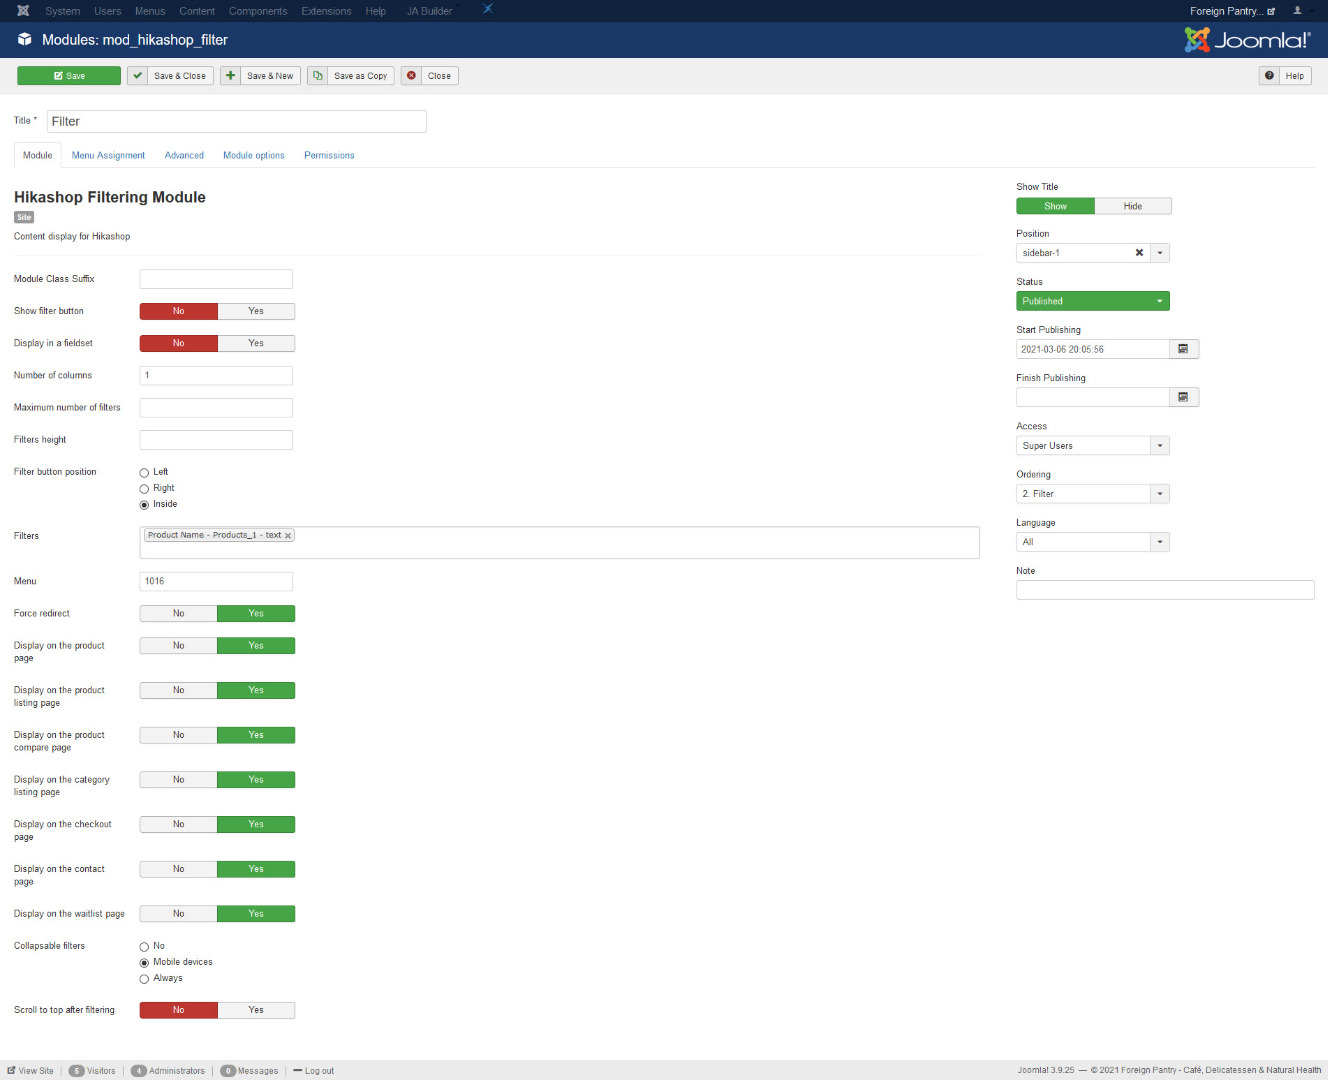The image size is (1328, 1080).
Task: Choose Always for Collapsable filters
Action: point(144,979)
